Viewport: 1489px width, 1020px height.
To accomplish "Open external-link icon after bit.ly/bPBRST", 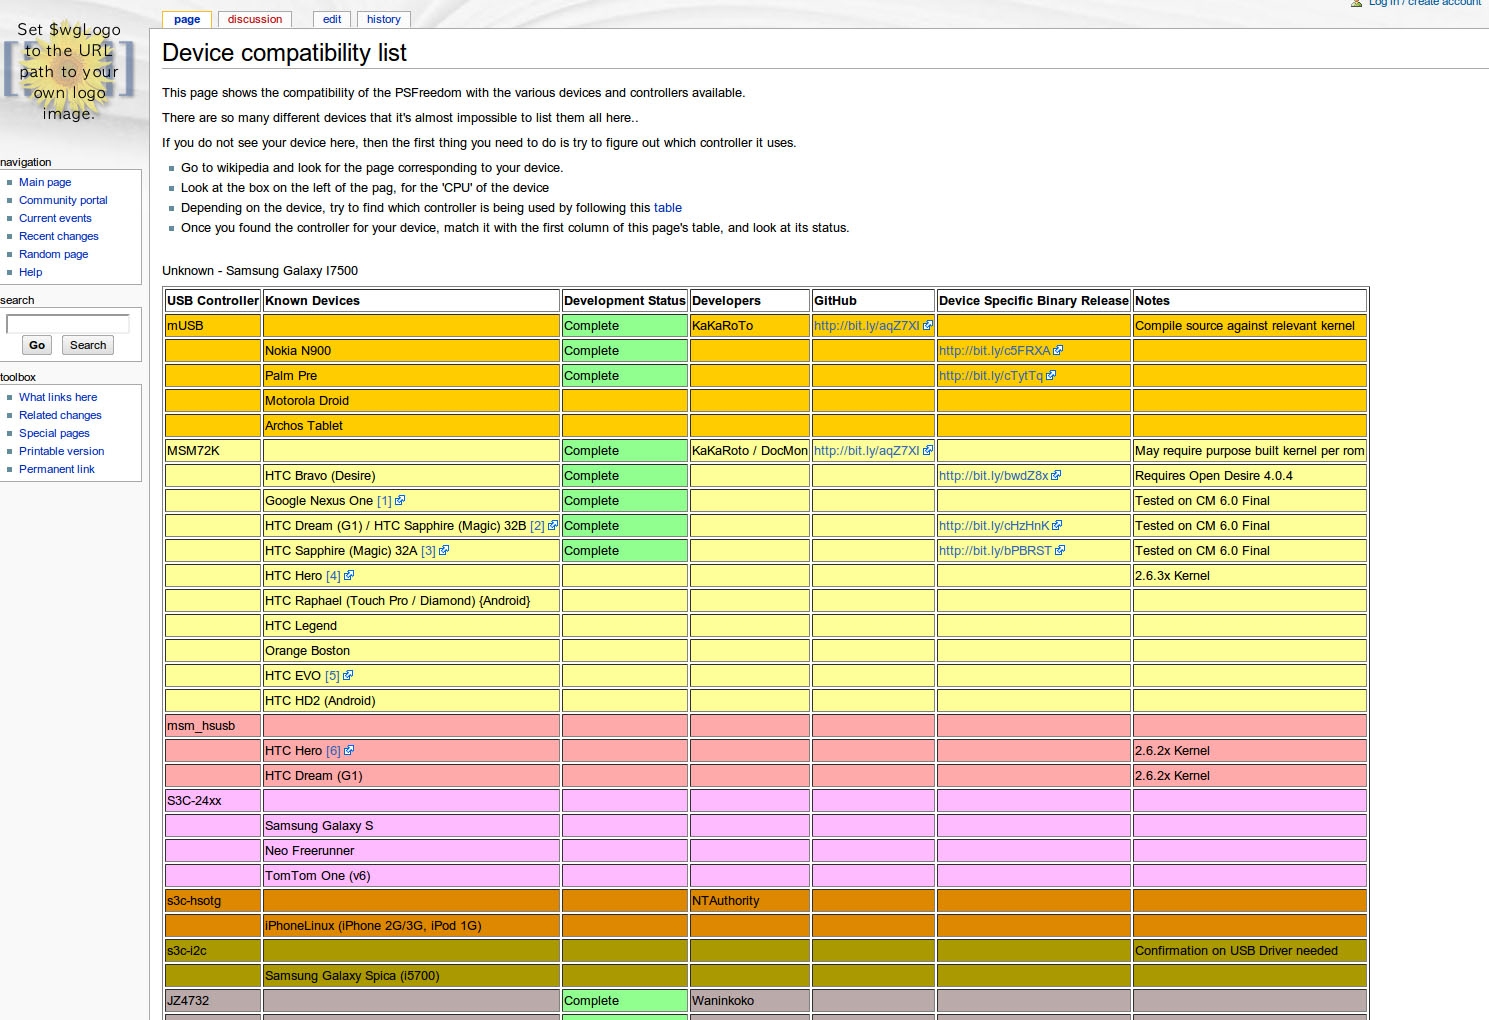I will 1060,551.
